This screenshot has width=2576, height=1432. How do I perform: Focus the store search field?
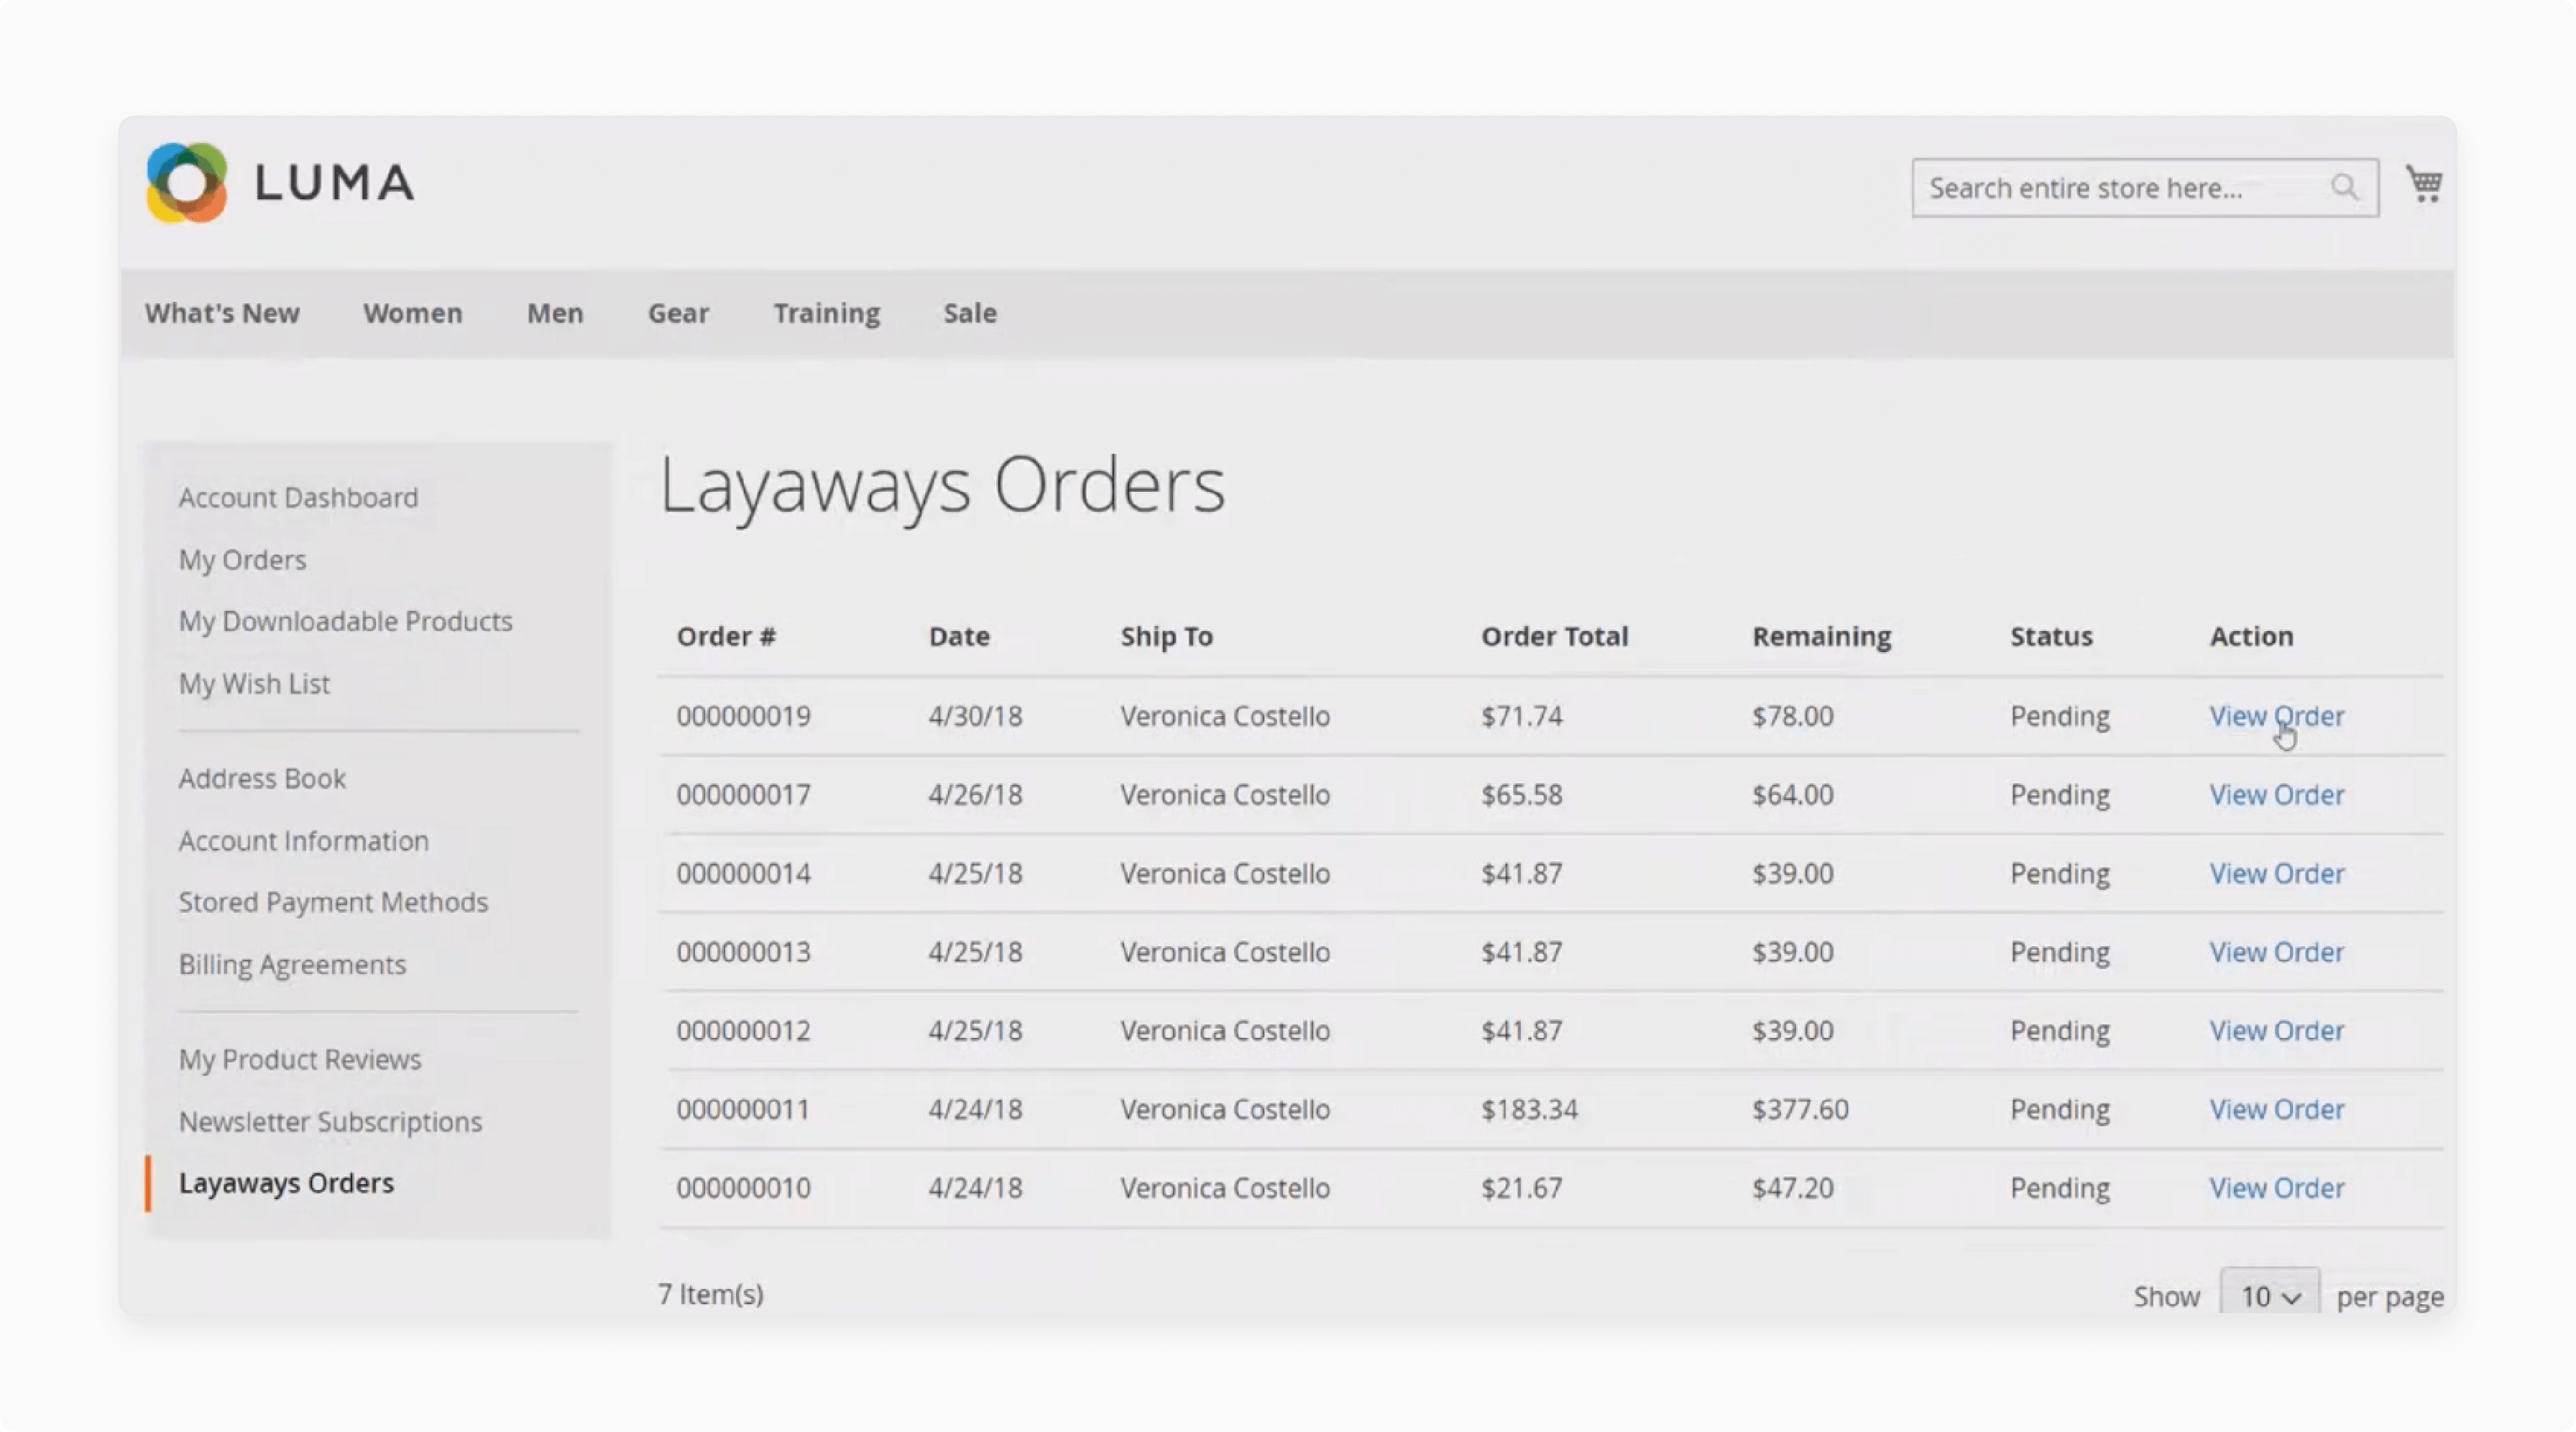click(x=2145, y=188)
